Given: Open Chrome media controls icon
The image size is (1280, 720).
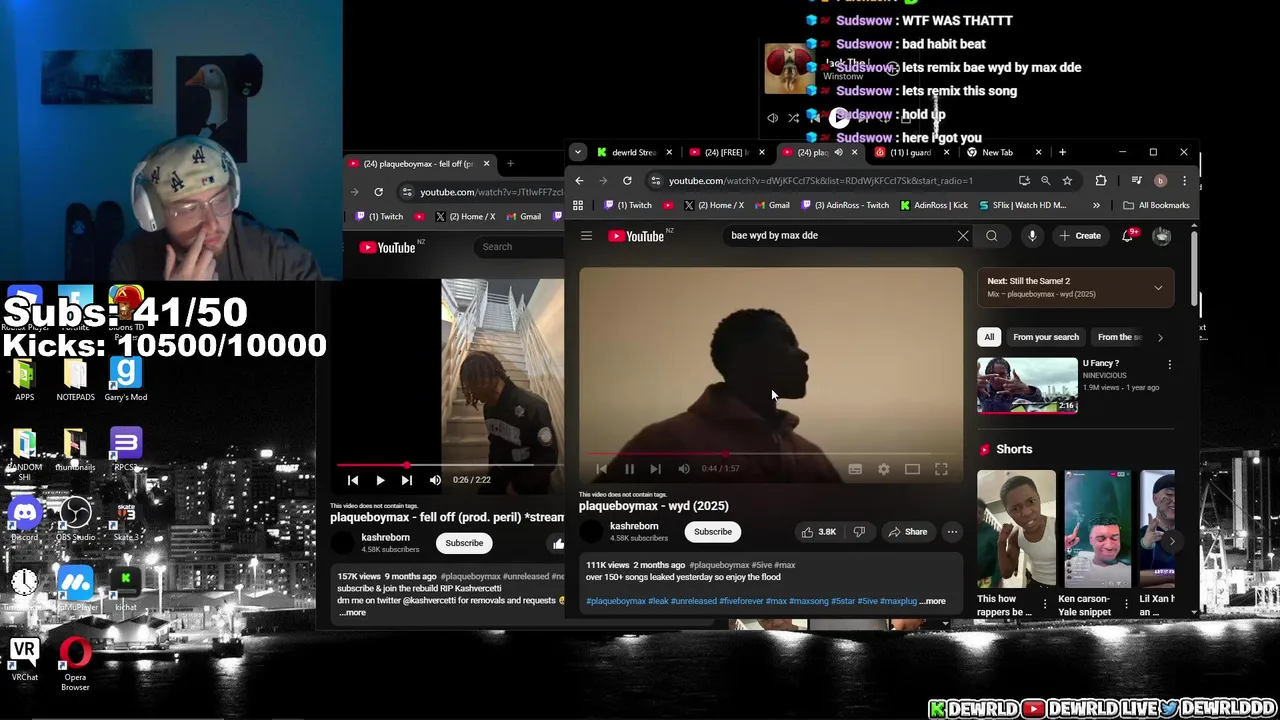Looking at the screenshot, I should point(1136,181).
